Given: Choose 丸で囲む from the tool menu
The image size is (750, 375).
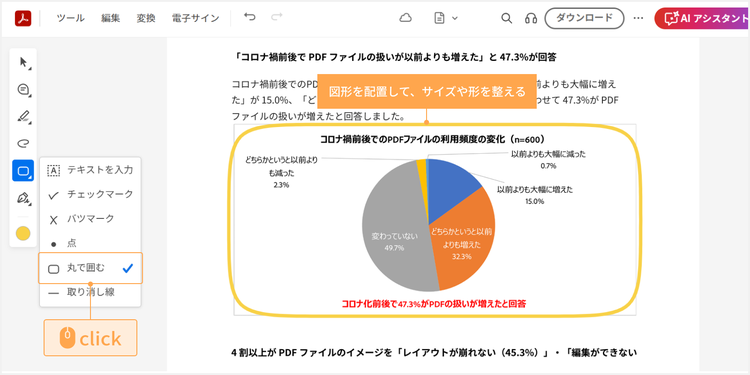Looking at the screenshot, I should 90,268.
